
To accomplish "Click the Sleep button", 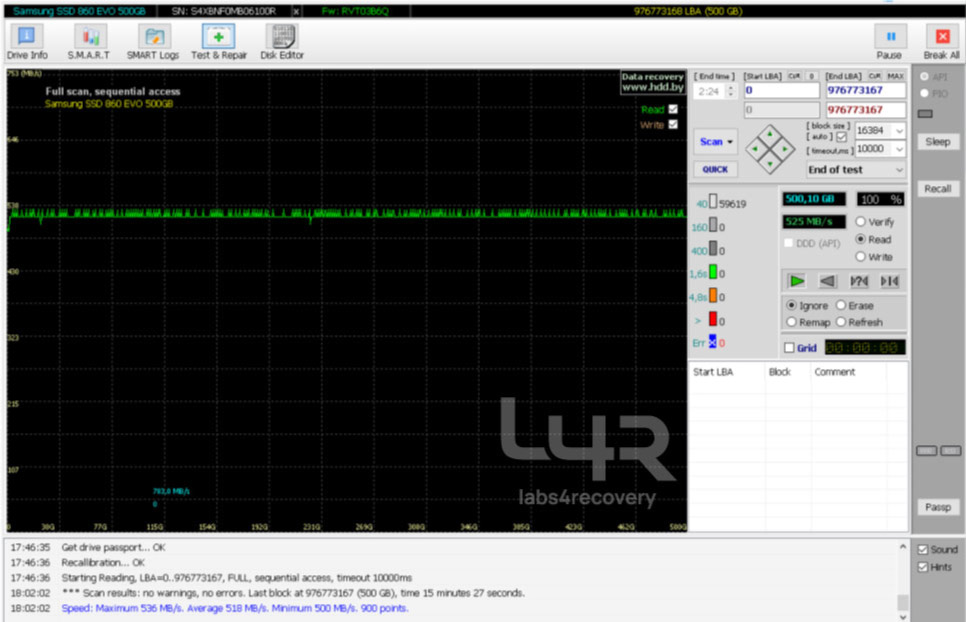I will [938, 142].
